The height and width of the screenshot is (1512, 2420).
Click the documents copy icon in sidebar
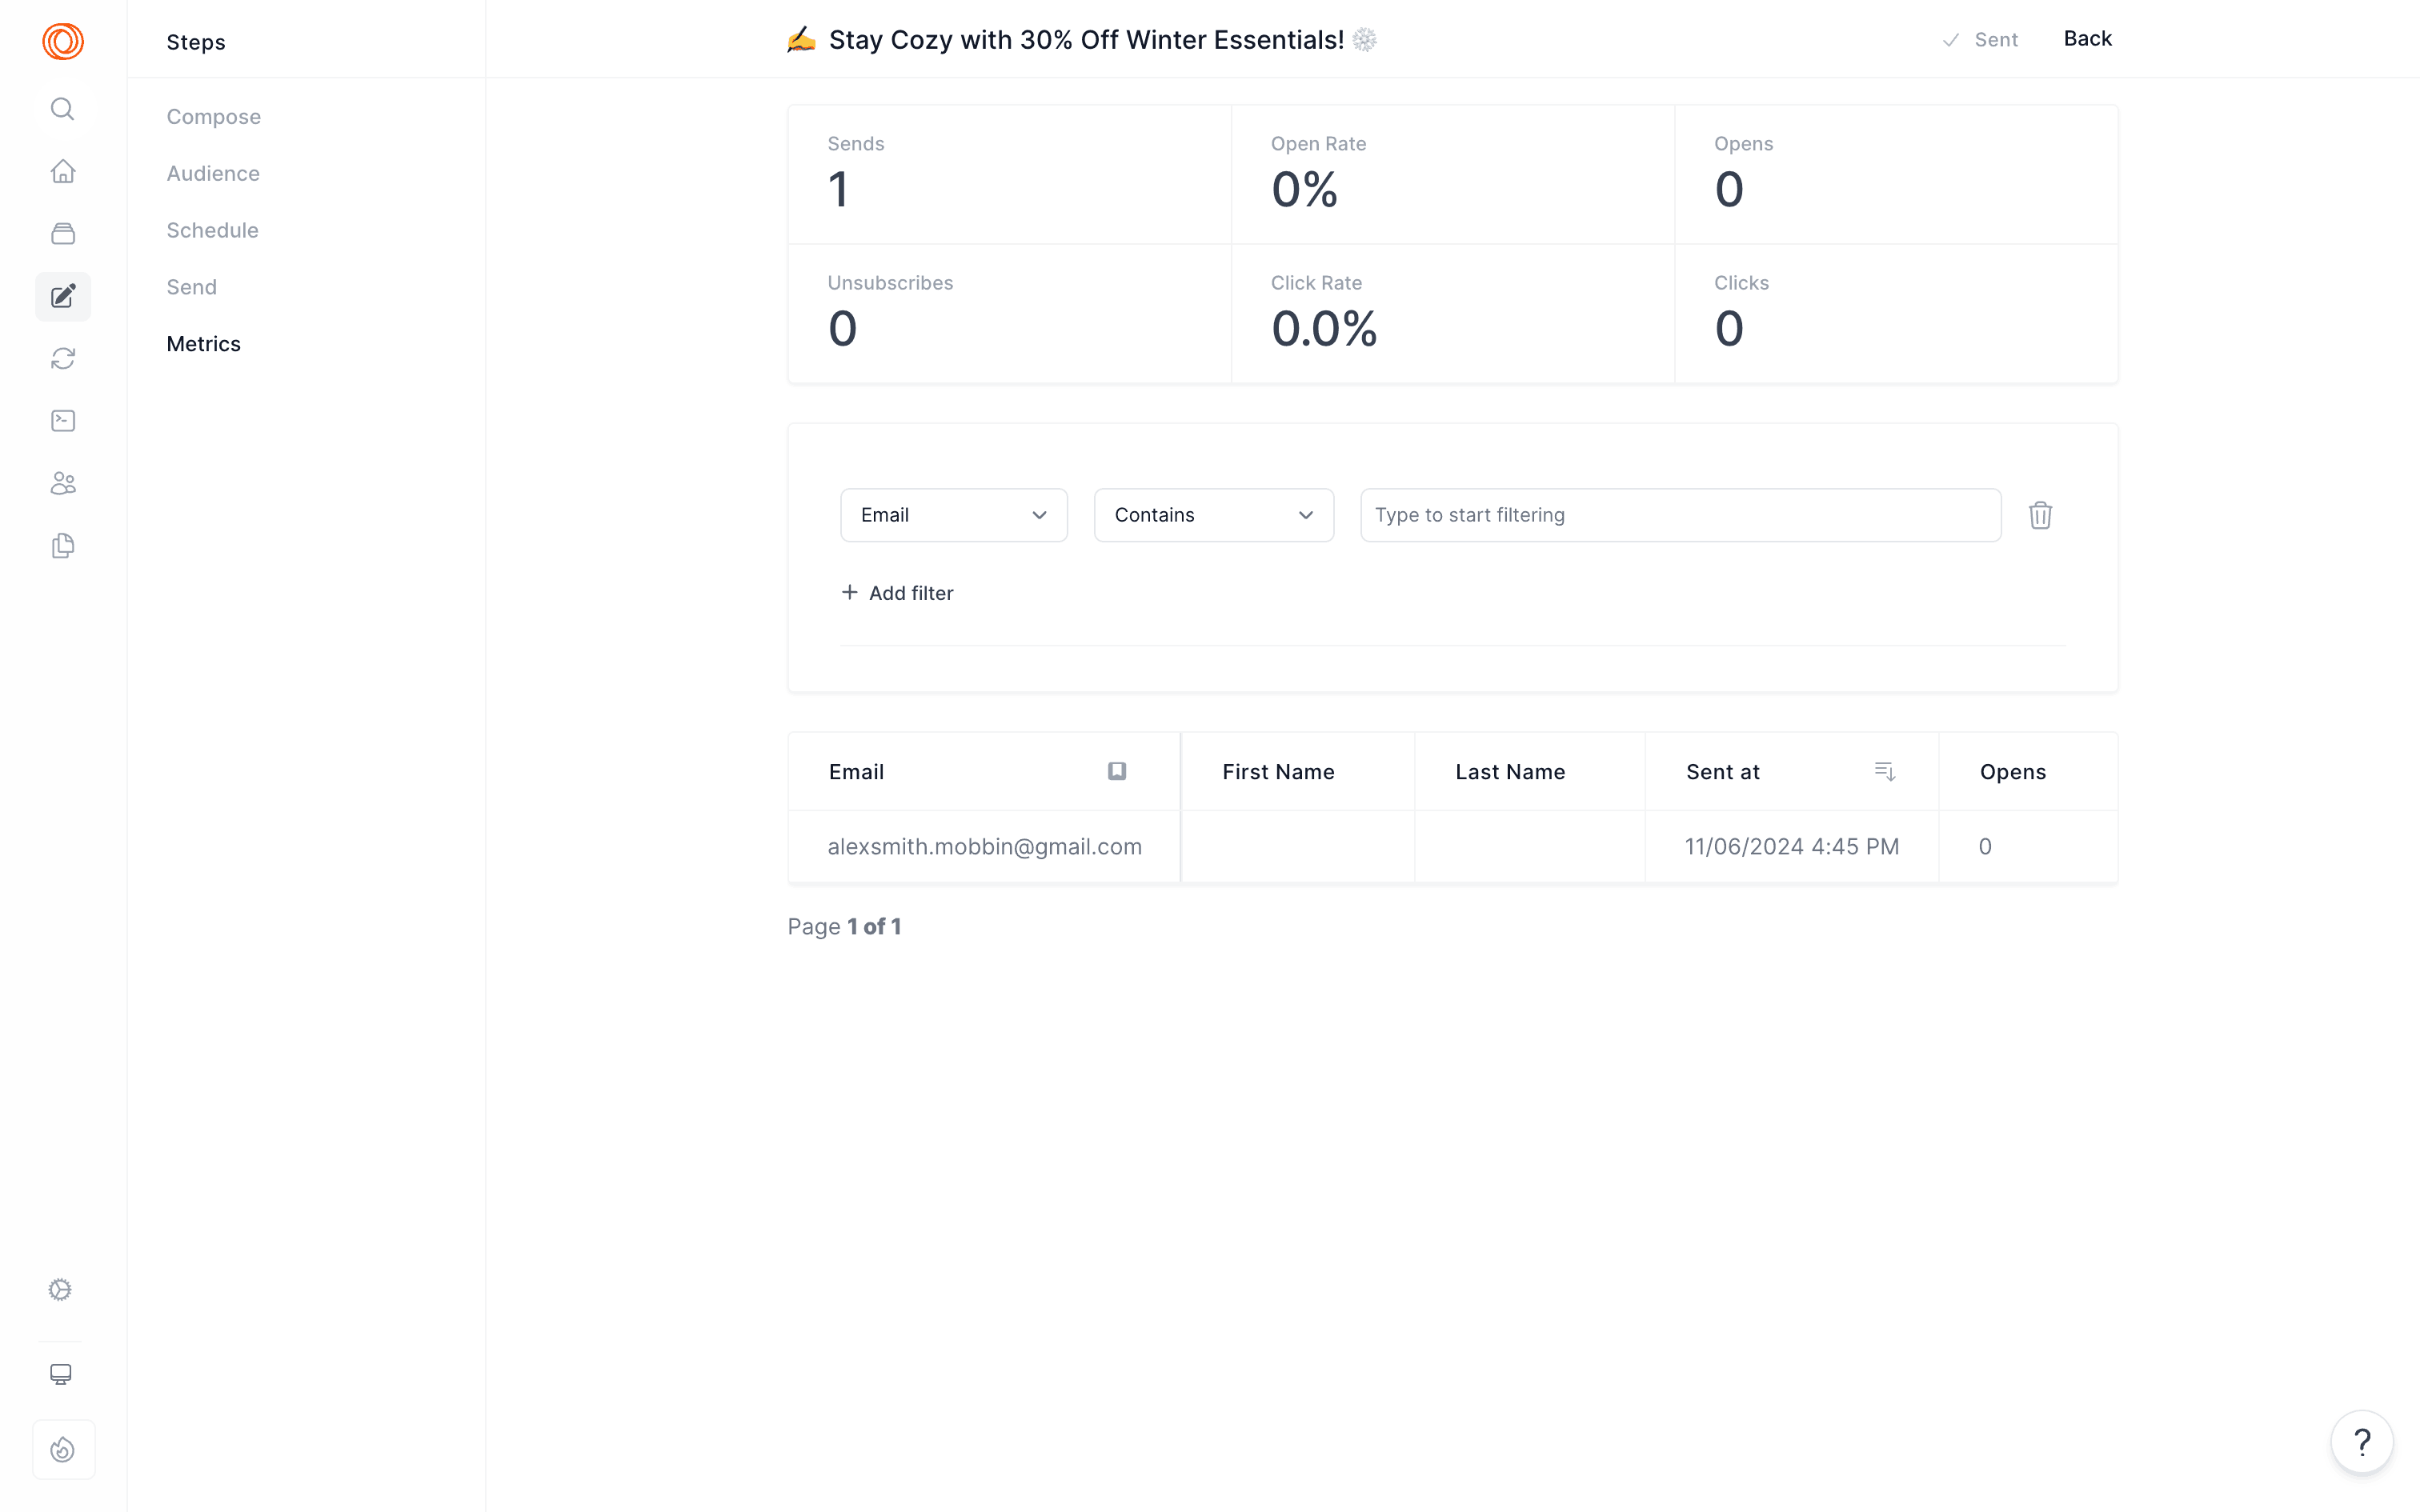coord(62,545)
